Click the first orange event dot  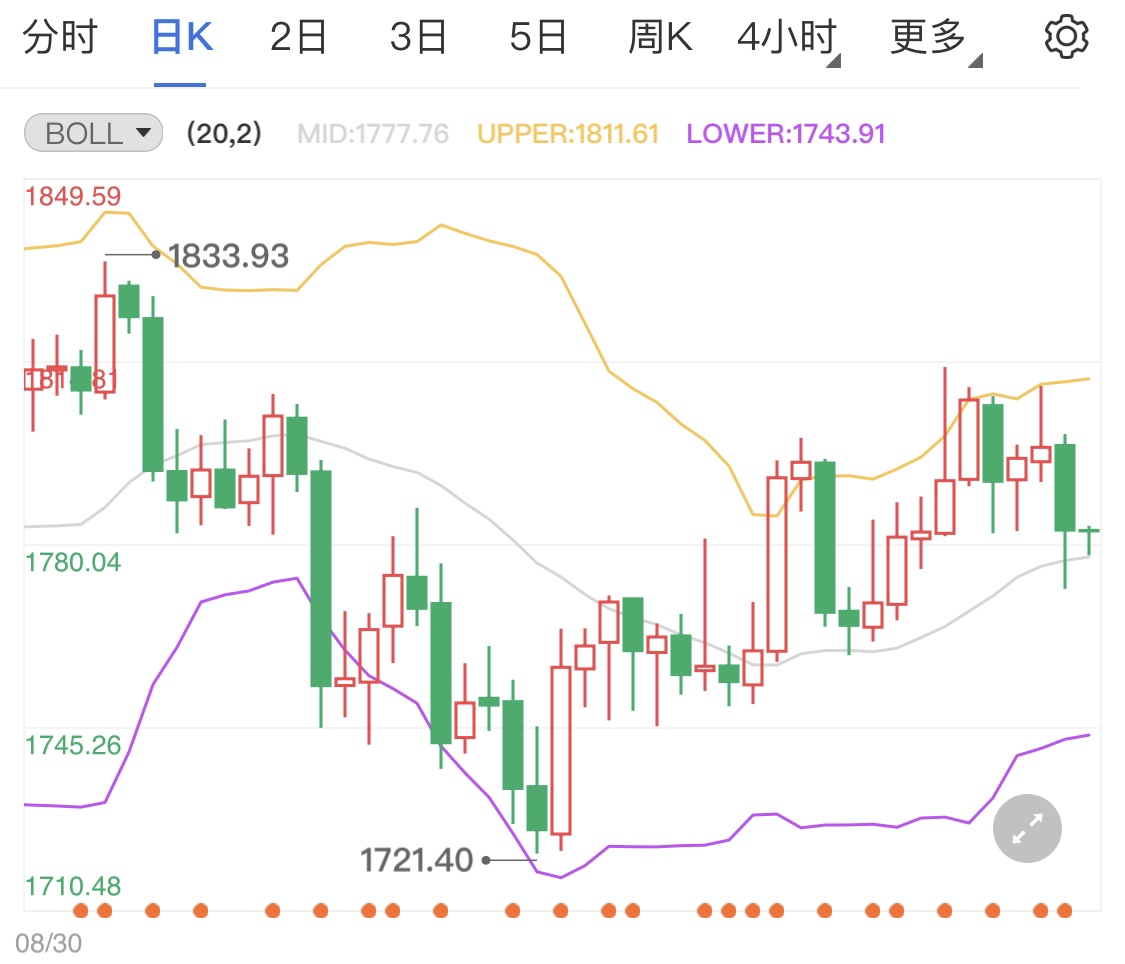point(81,910)
